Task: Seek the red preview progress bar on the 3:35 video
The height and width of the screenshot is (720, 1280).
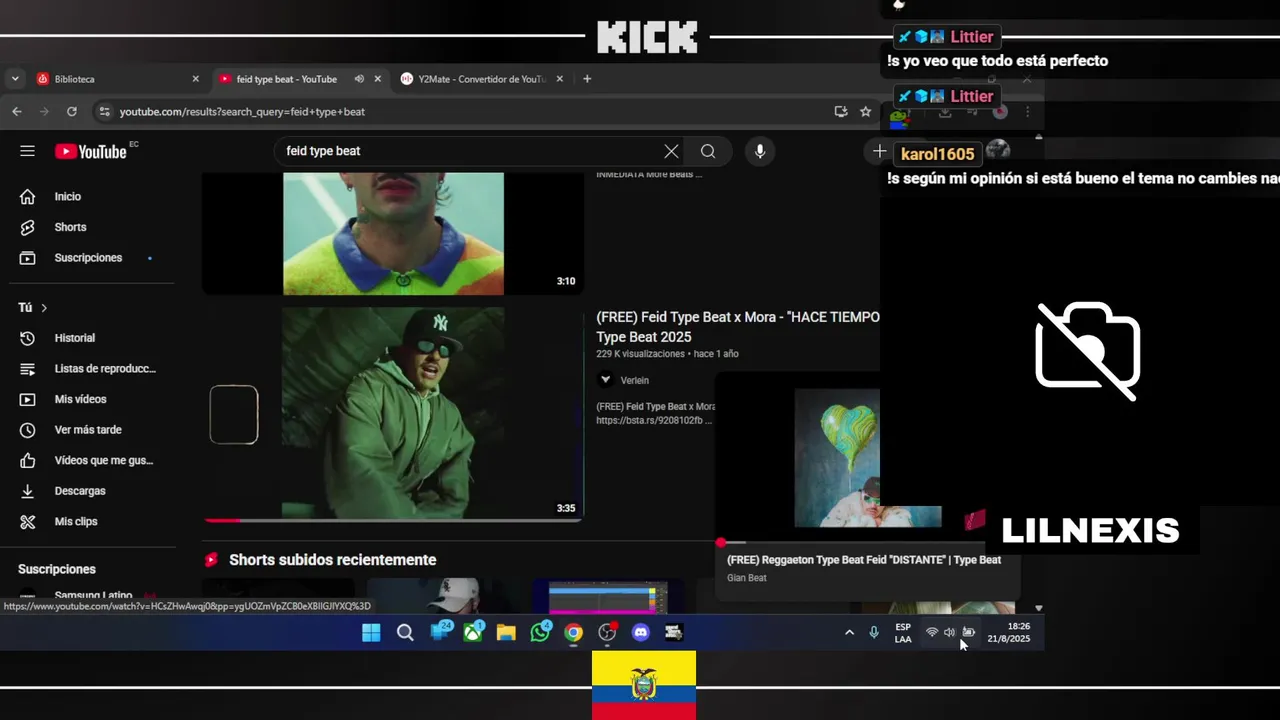Action: [x=393, y=520]
